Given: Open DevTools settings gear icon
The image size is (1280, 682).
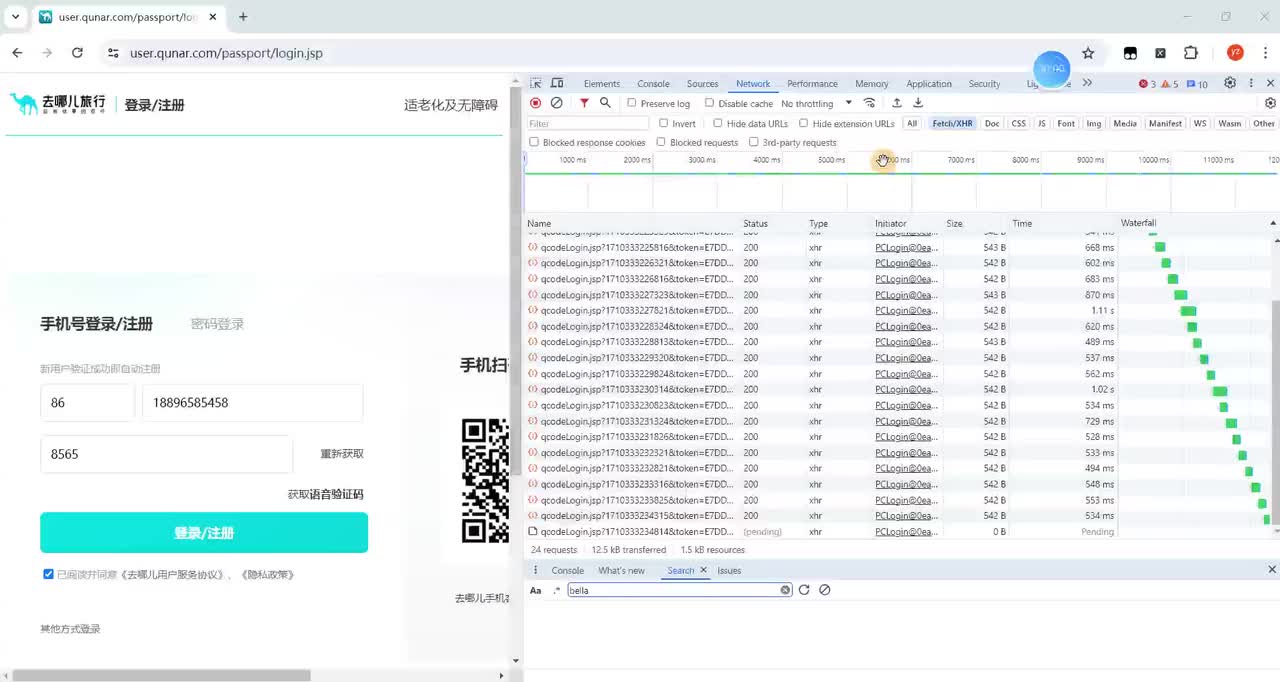Looking at the screenshot, I should [x=1230, y=83].
